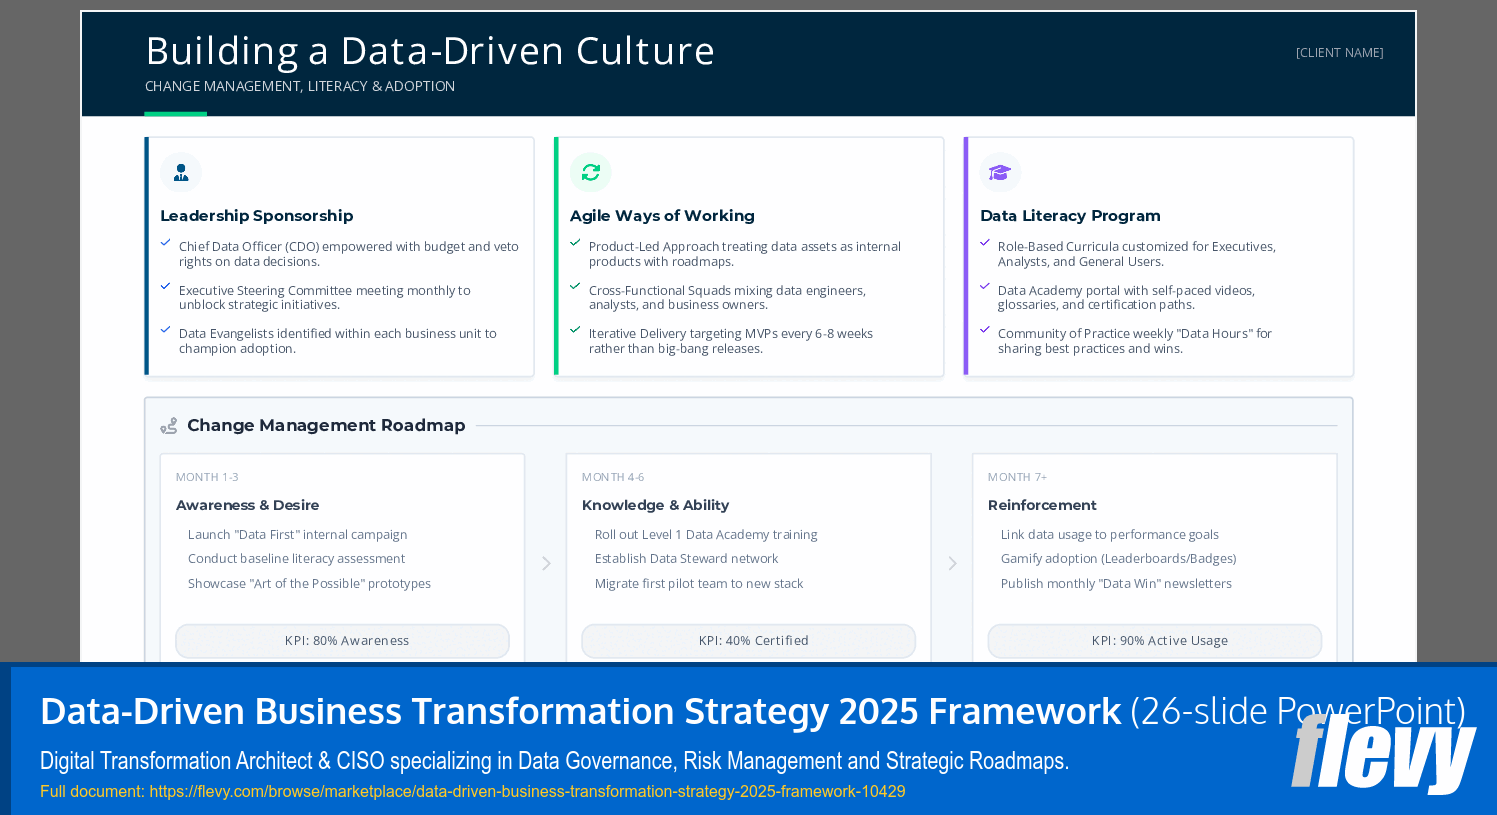Check the Establish Data Steward network item
The image size is (1497, 815).
686,558
